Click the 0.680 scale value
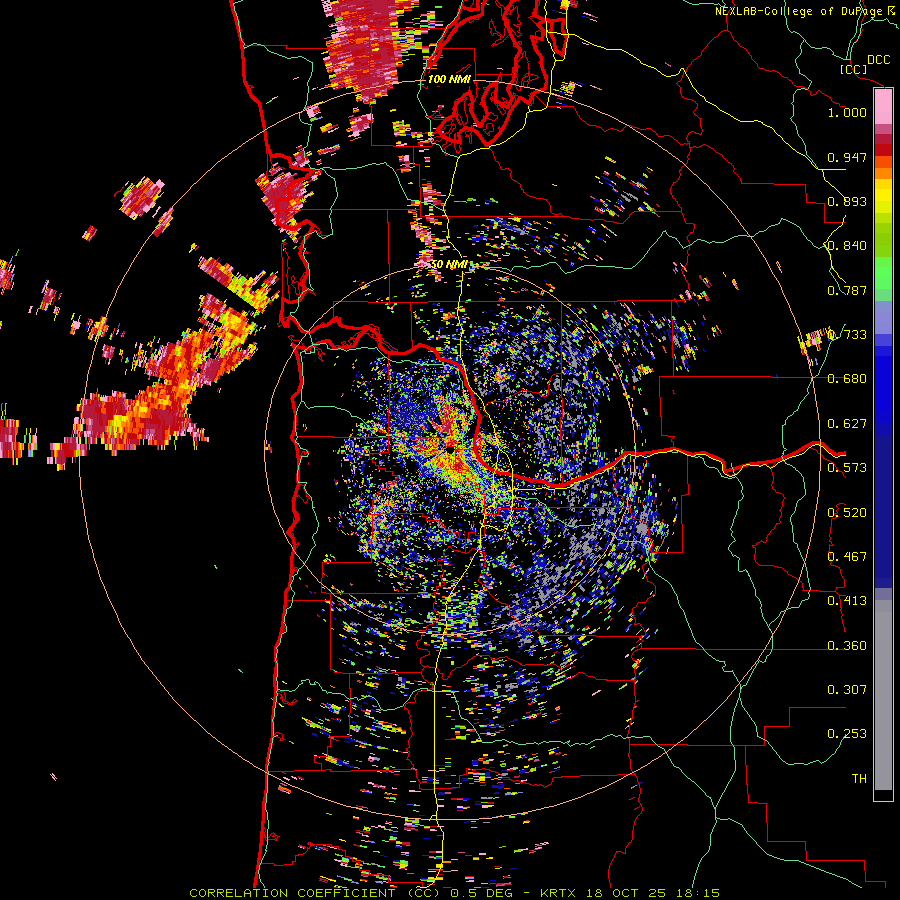This screenshot has height=900, width=900. (847, 379)
